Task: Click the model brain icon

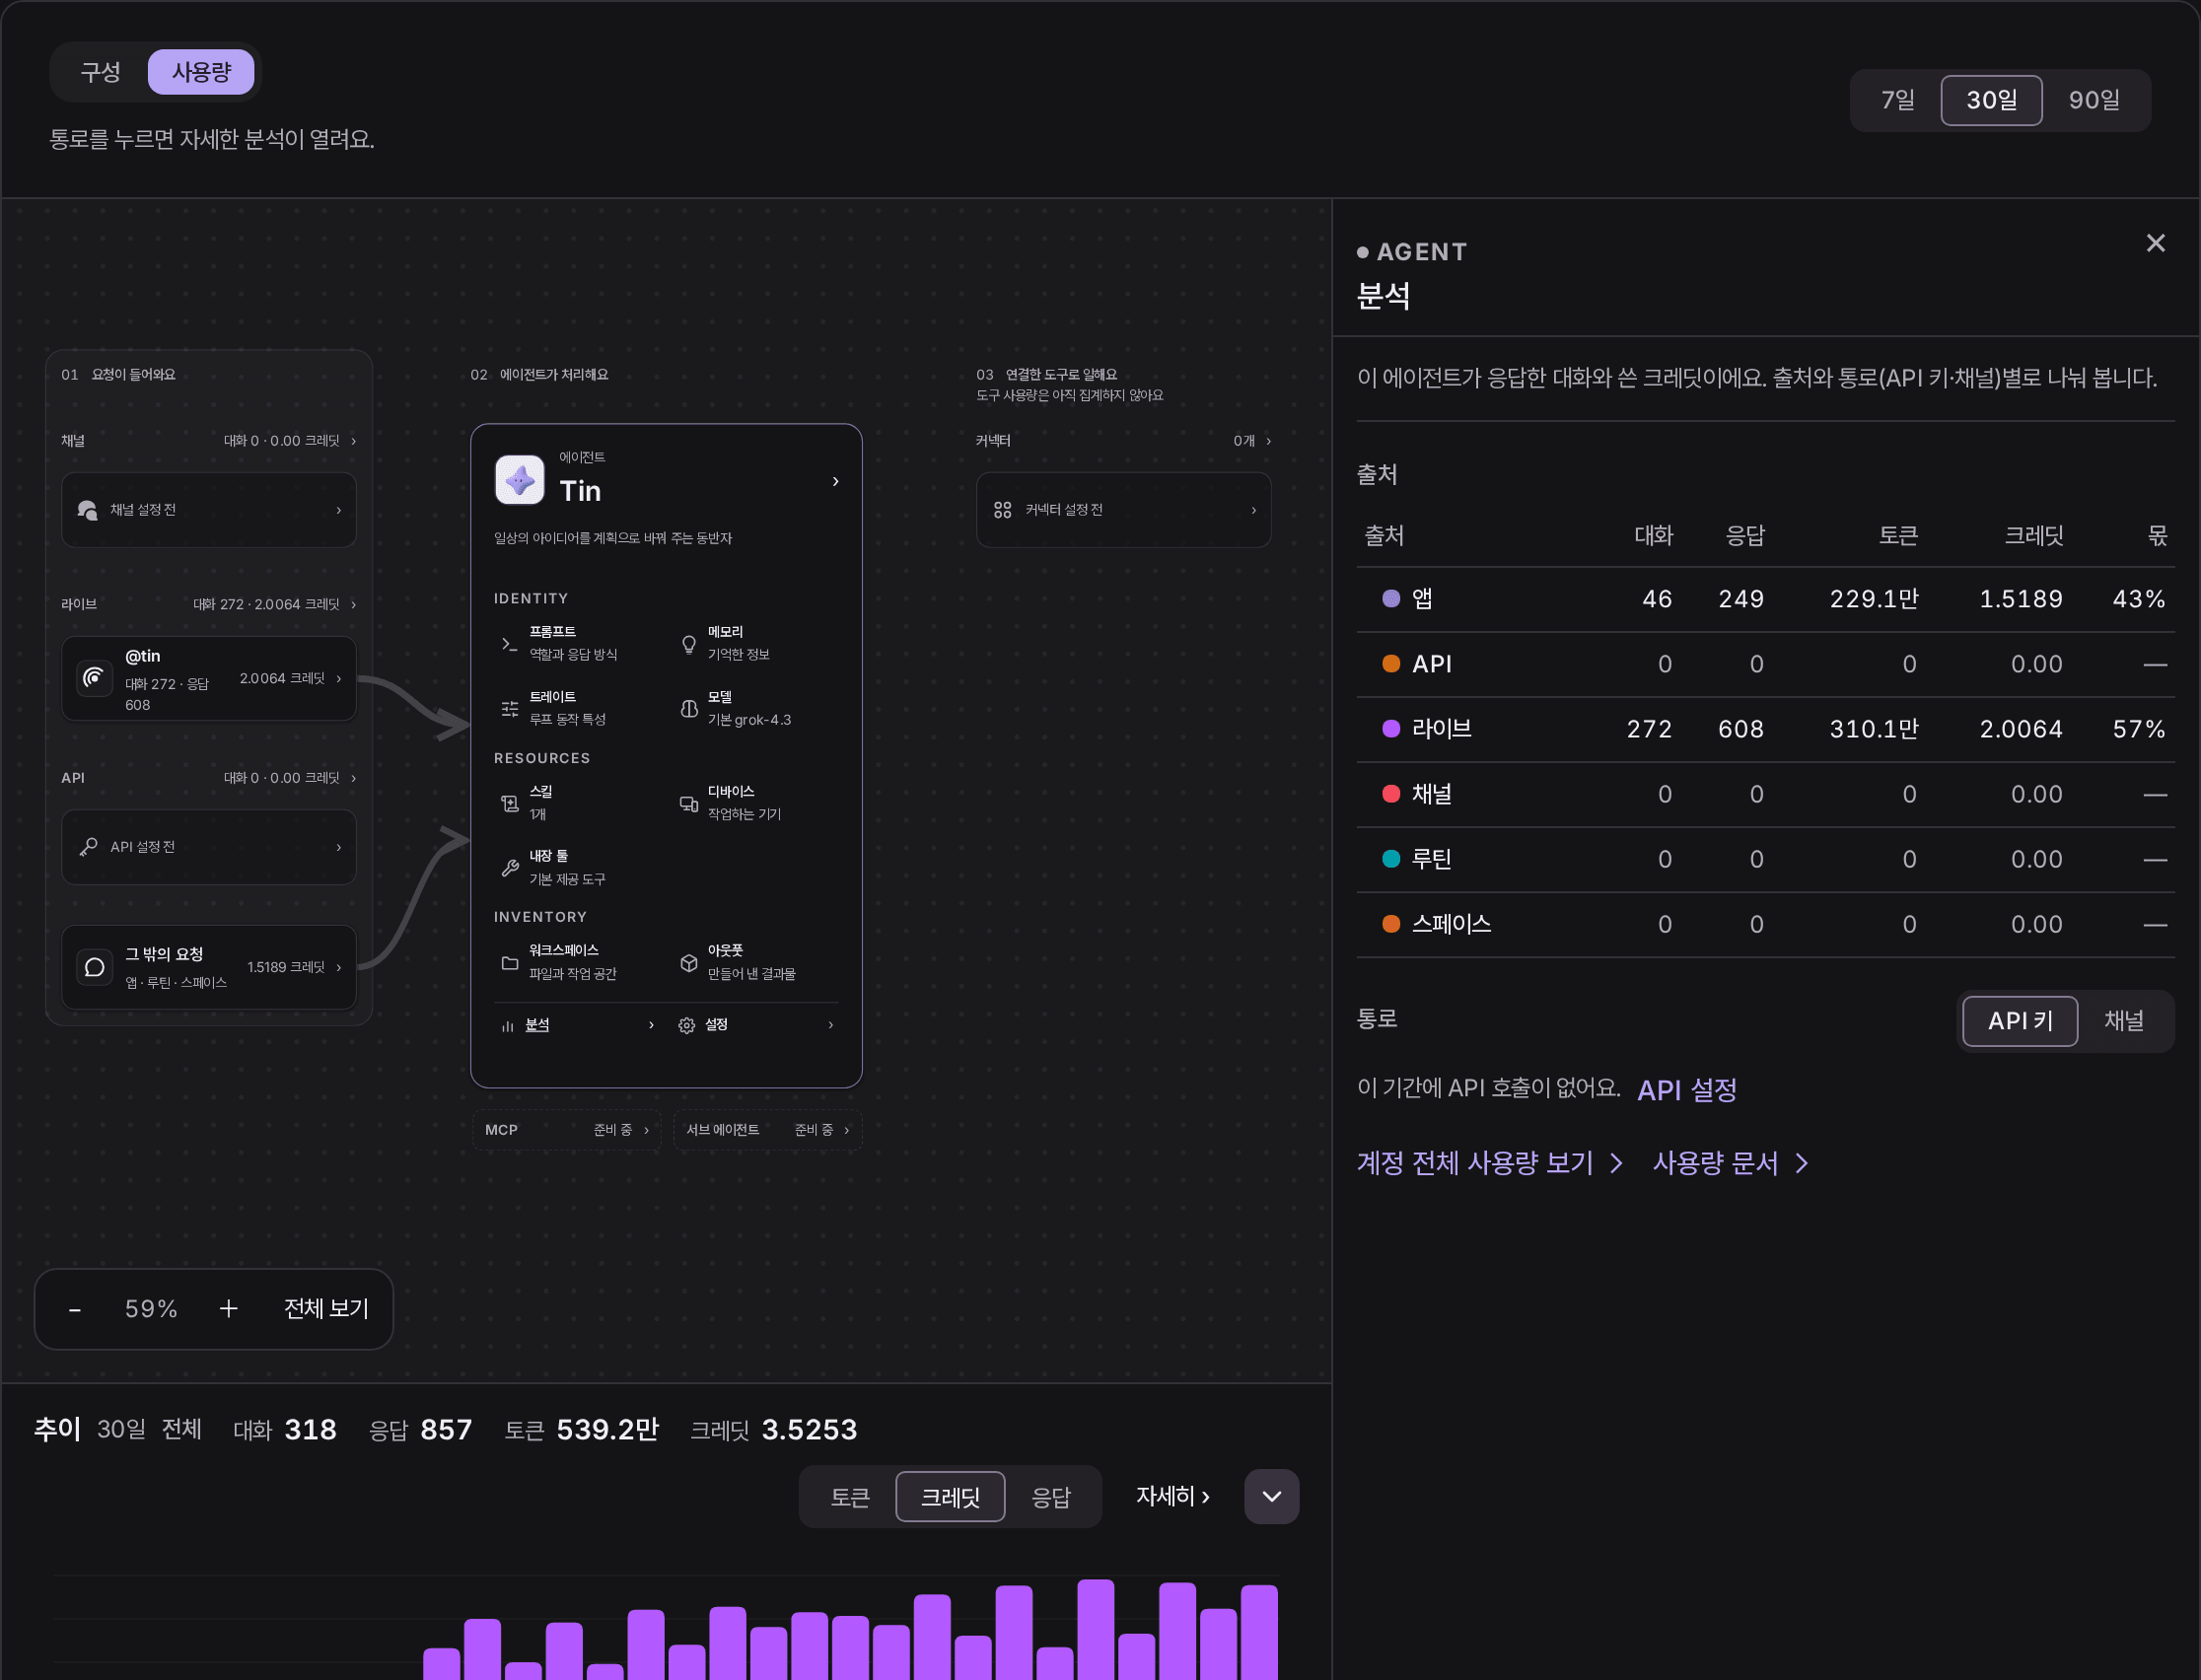Action: click(689, 709)
